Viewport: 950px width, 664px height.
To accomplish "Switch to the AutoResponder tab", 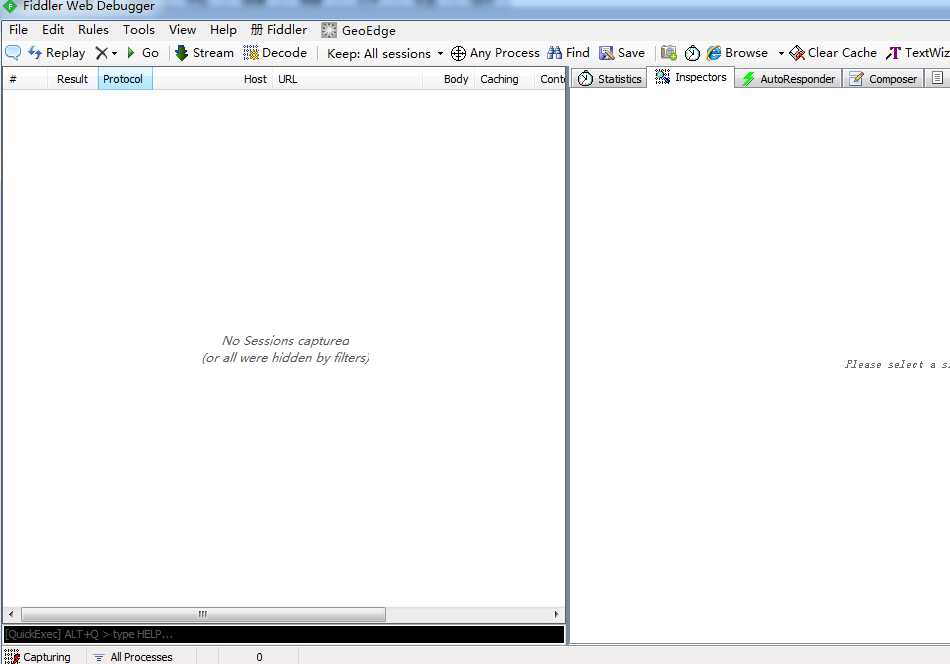I will [788, 79].
